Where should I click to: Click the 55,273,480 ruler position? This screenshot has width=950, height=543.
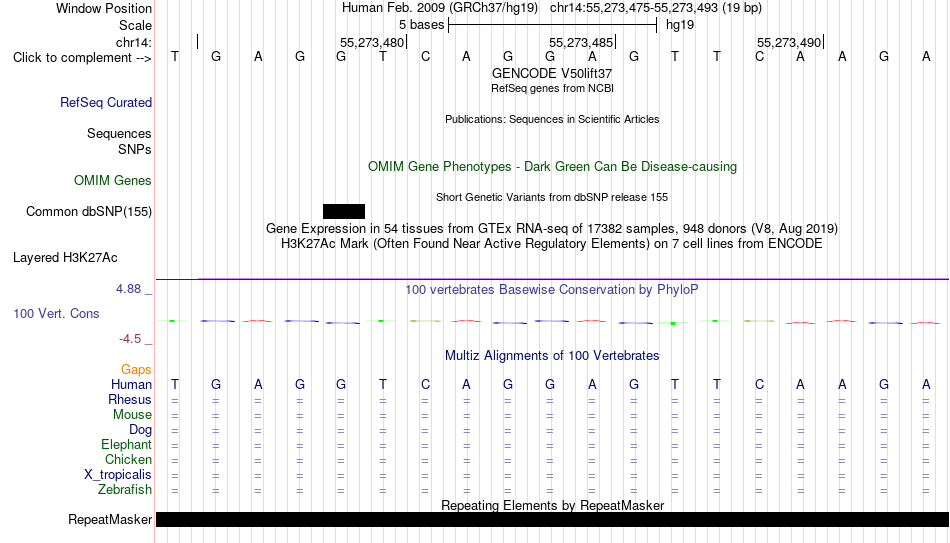click(372, 42)
